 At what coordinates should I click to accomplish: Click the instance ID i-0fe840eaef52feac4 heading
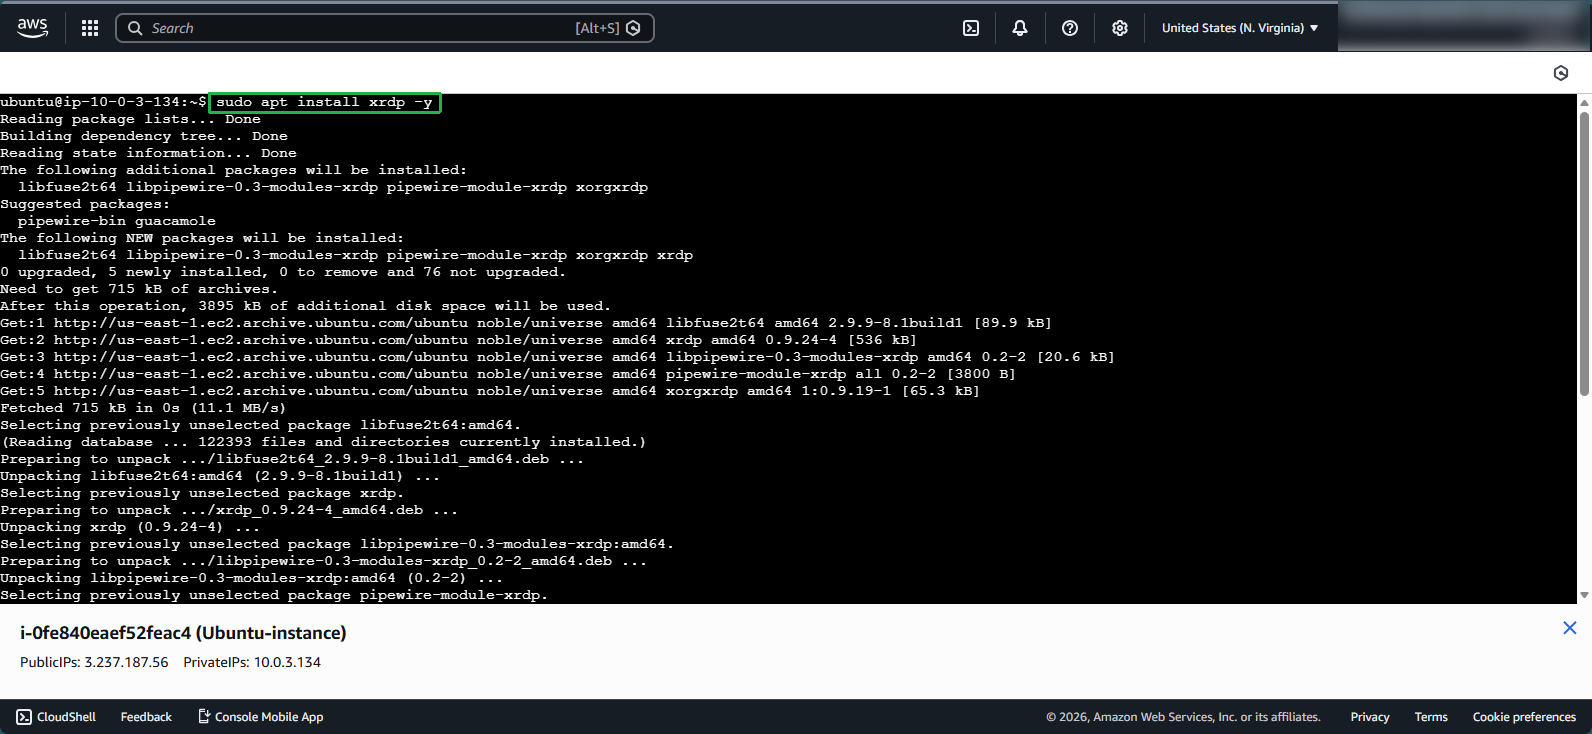[183, 633]
